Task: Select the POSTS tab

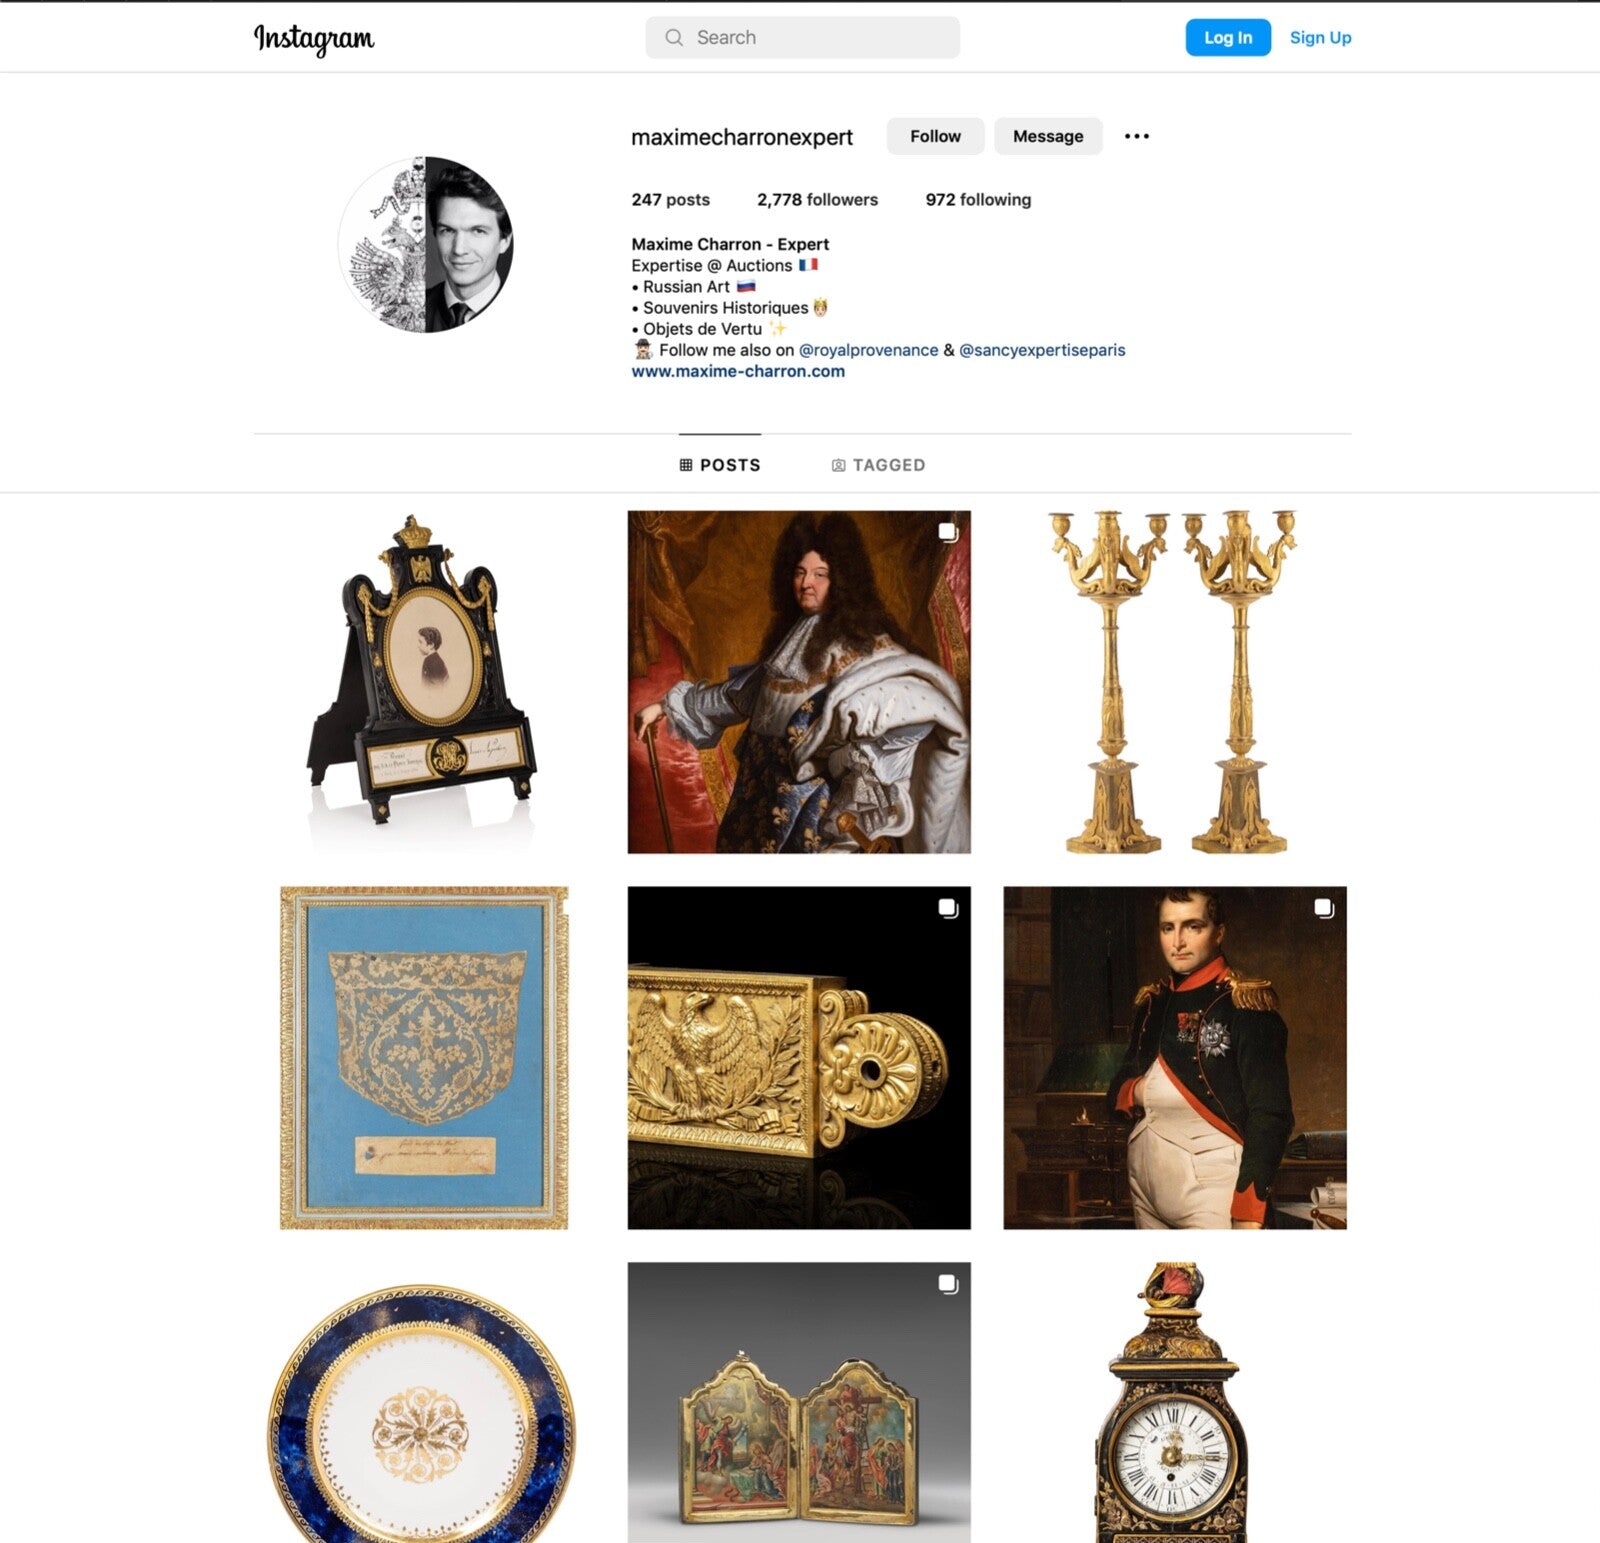Action: tap(720, 465)
